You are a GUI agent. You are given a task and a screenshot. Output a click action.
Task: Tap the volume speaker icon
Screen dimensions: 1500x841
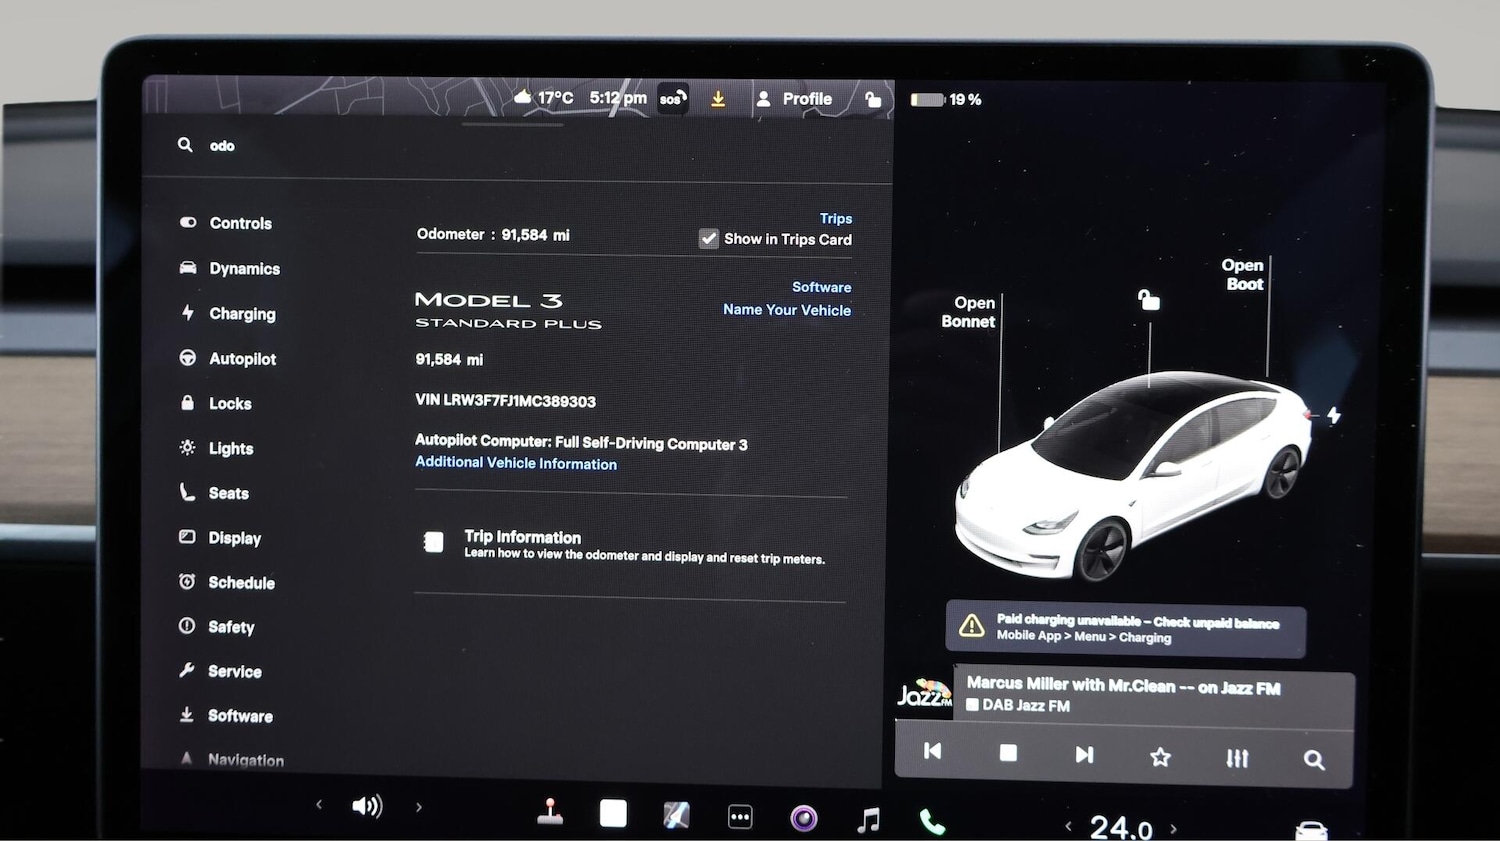click(x=368, y=806)
